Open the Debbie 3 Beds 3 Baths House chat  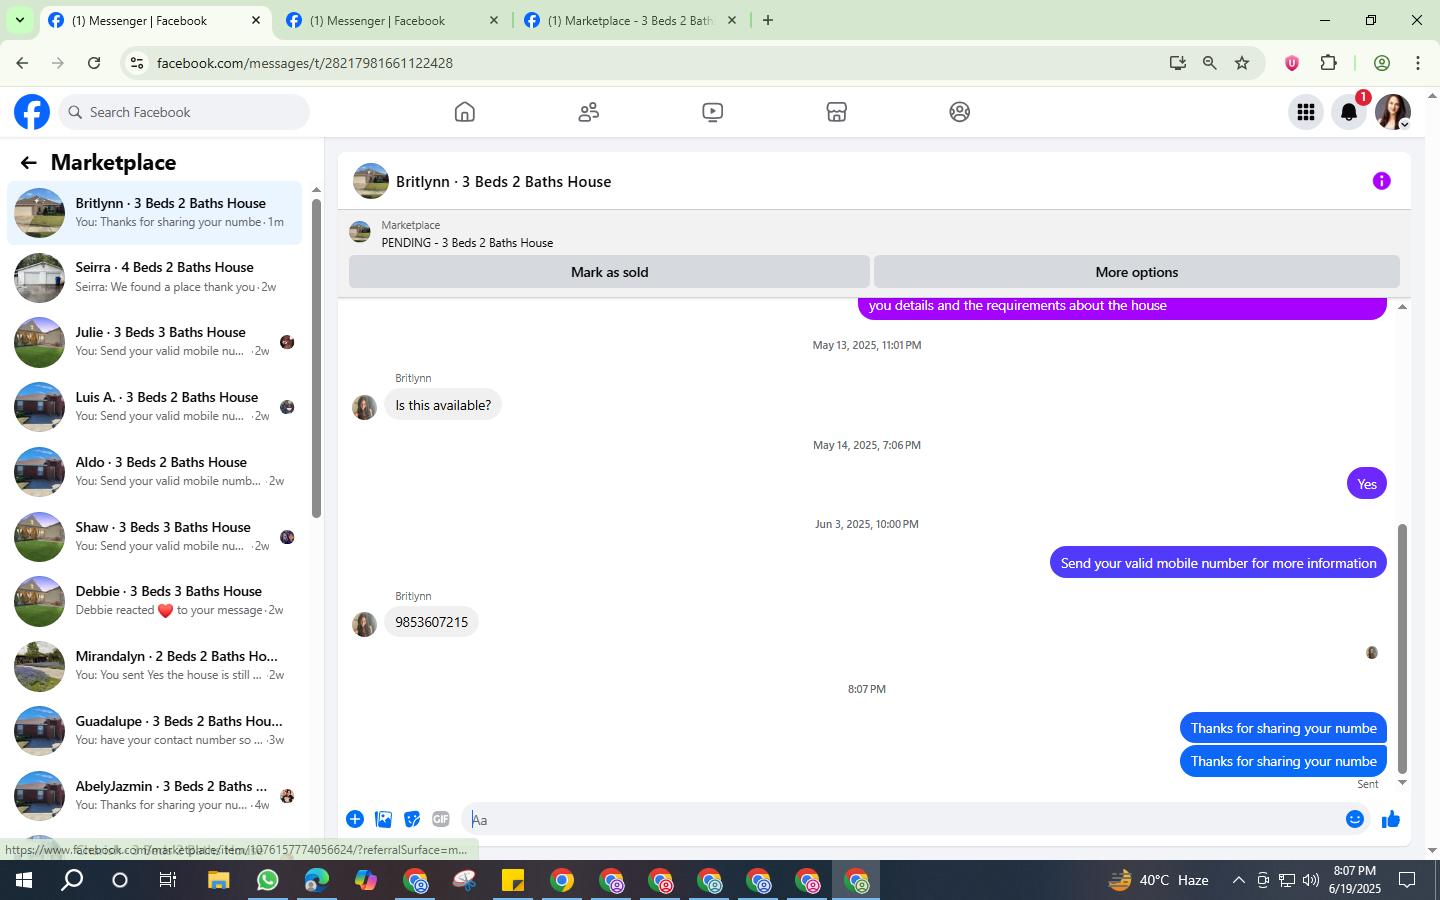coord(155,601)
